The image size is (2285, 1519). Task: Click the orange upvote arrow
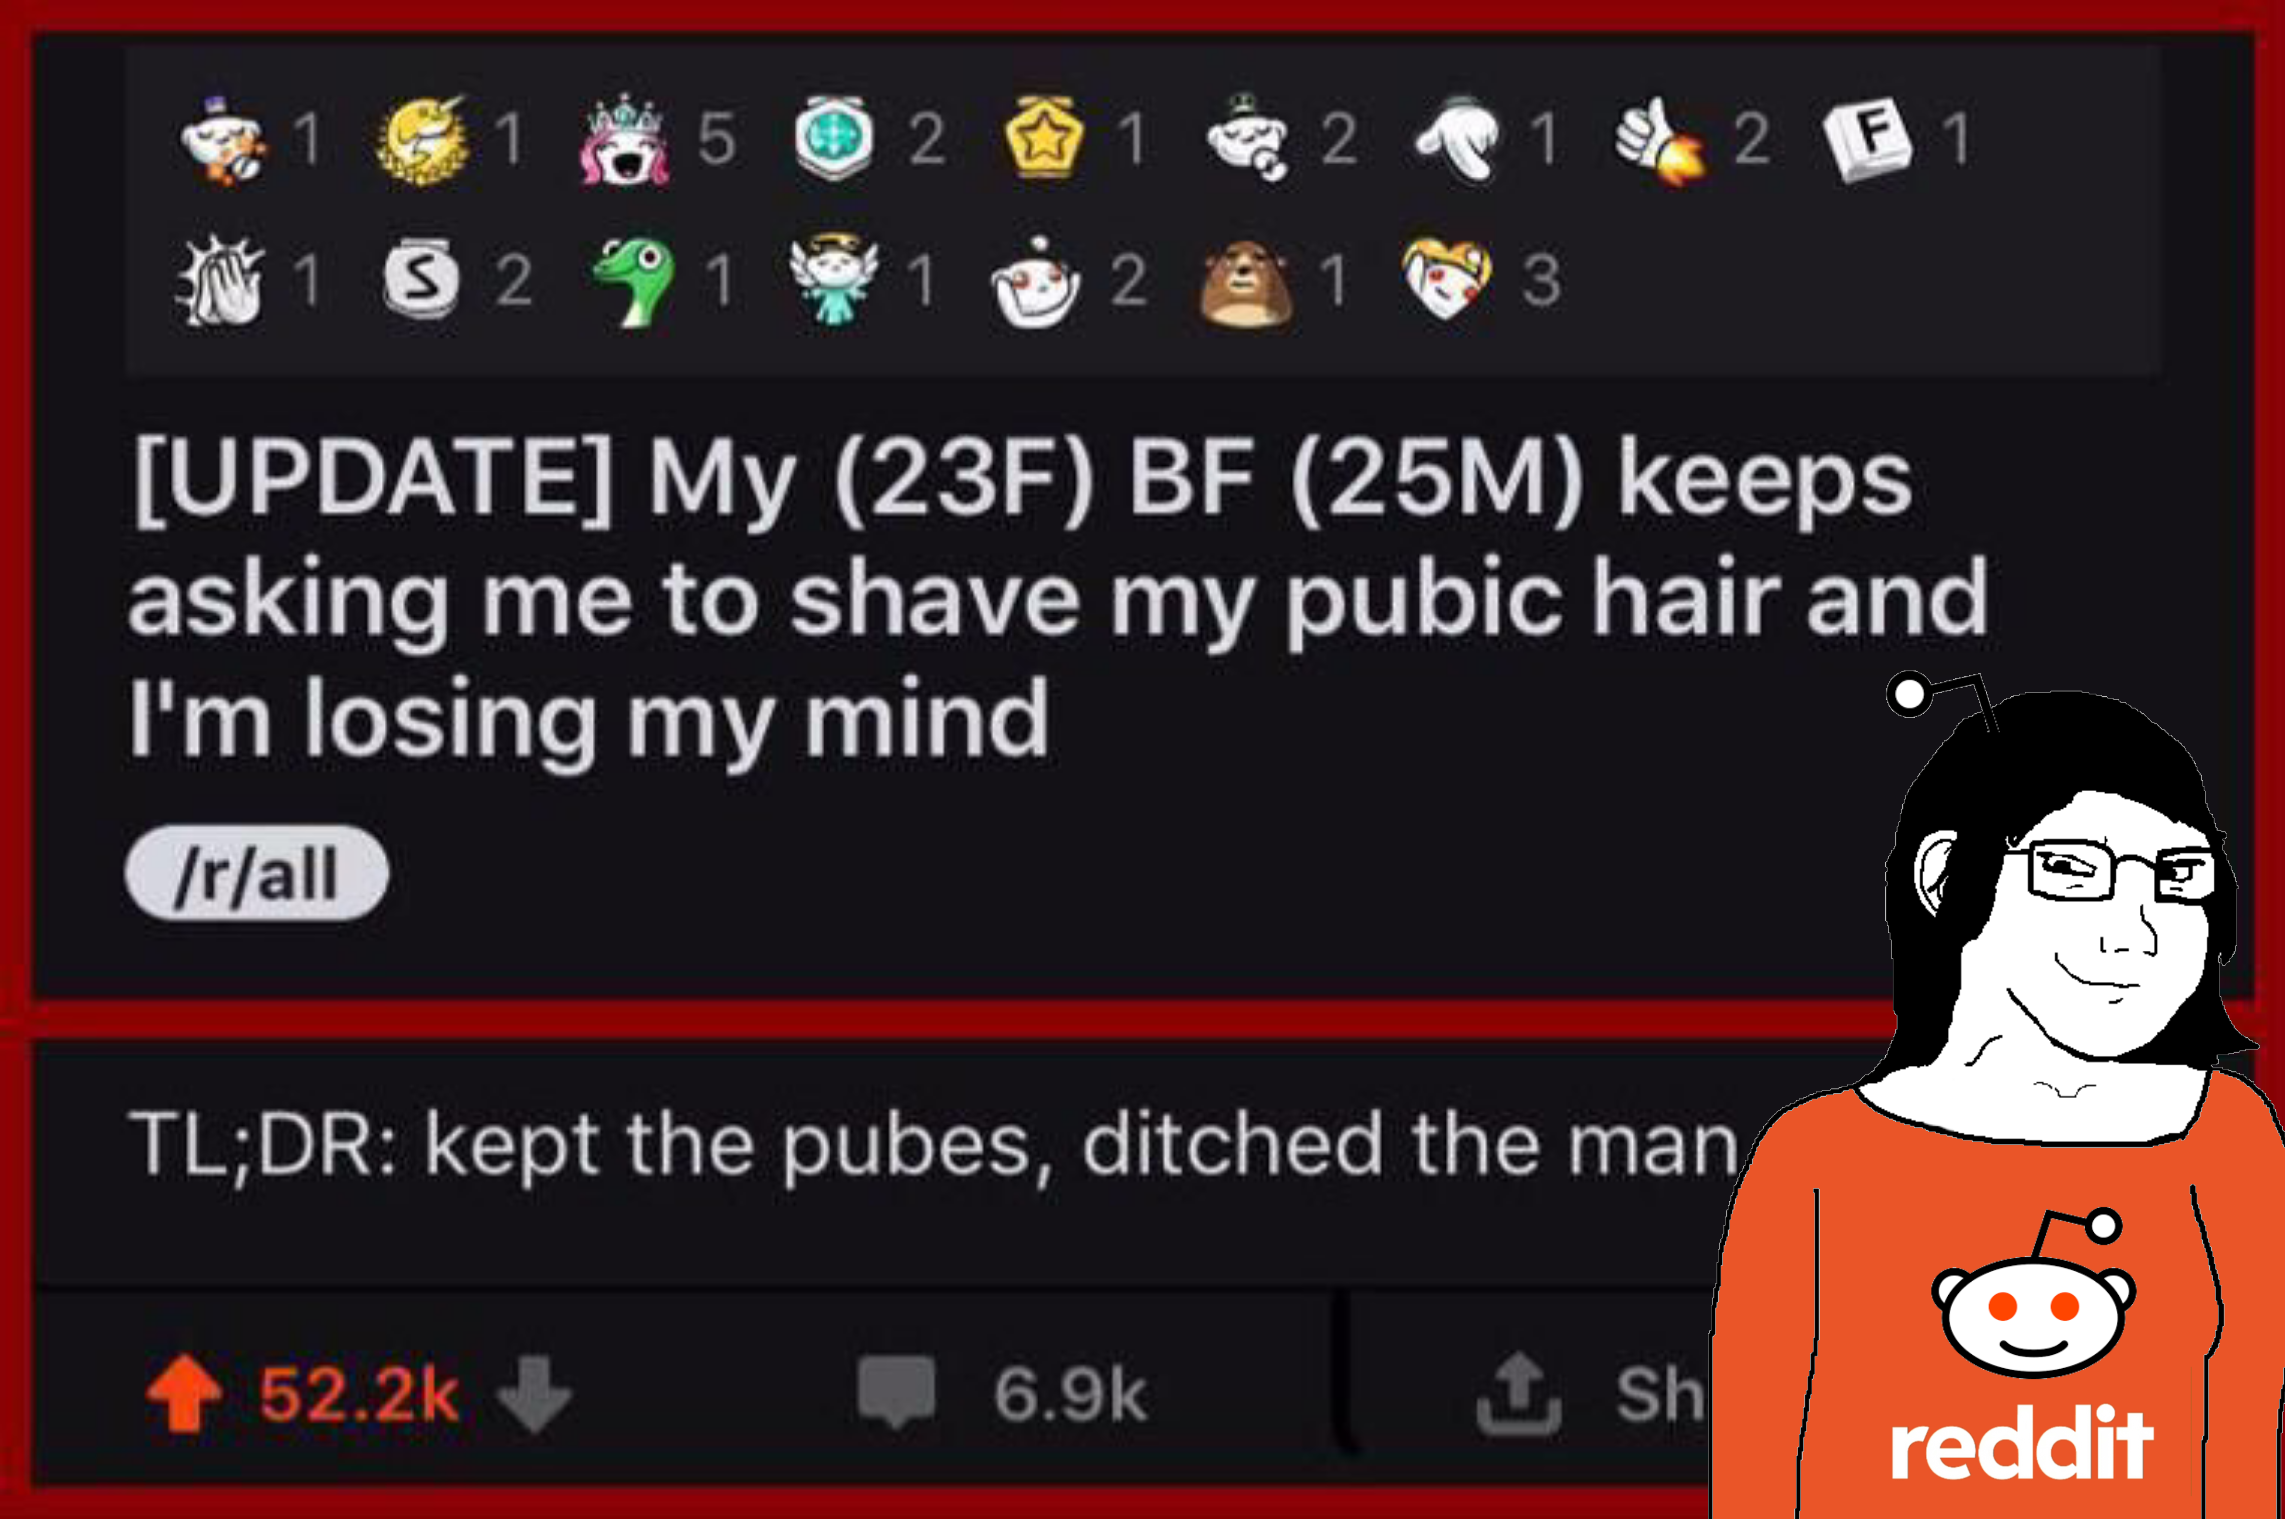tap(183, 1393)
